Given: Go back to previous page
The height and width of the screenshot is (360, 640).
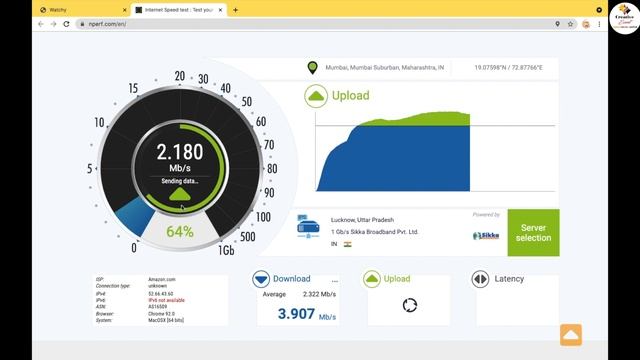Looking at the screenshot, I should coord(41,24).
